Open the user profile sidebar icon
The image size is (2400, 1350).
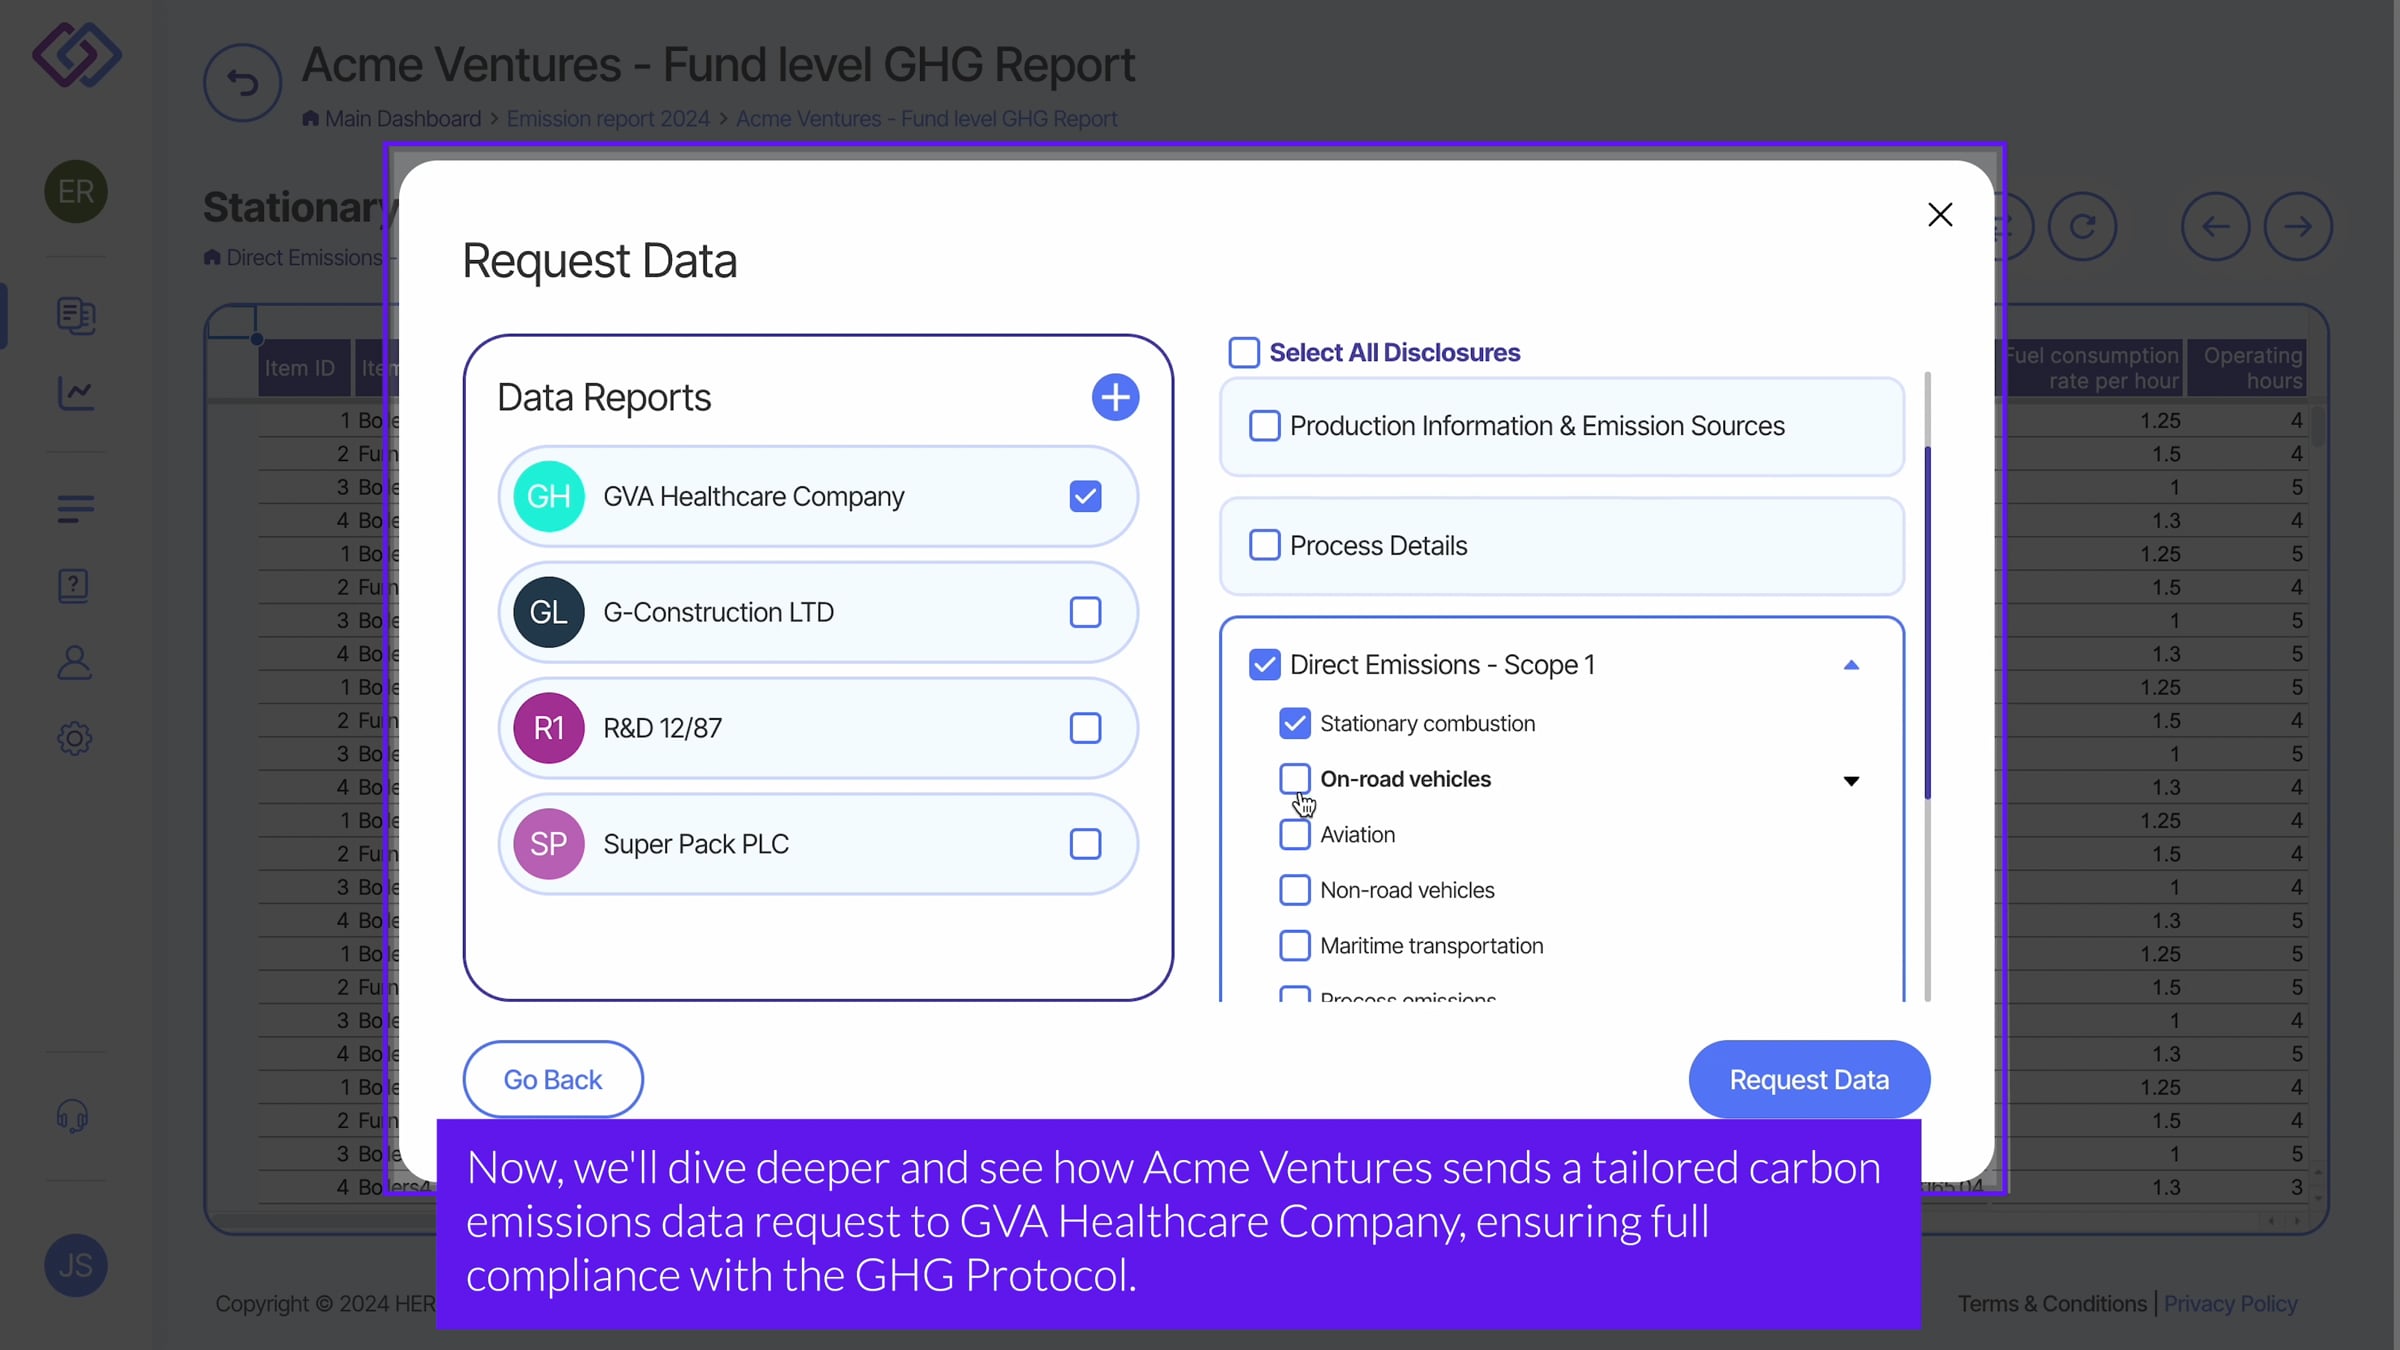[x=75, y=662]
